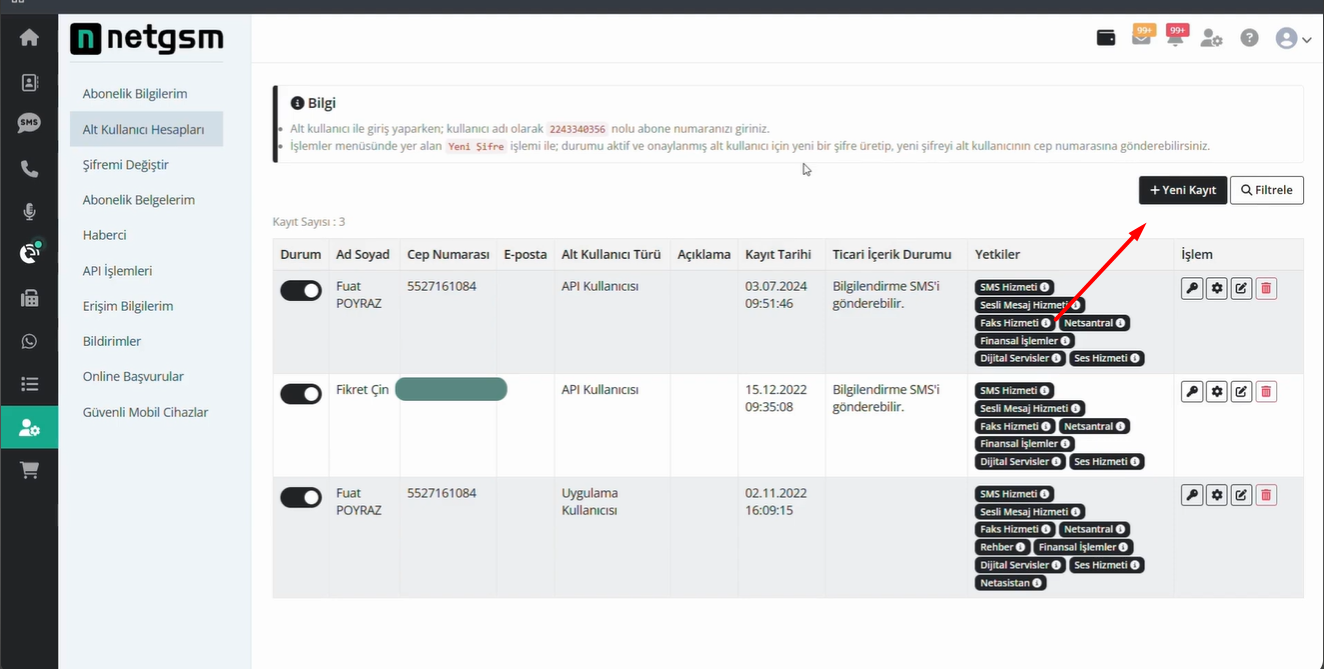1324x669 pixels.
Task: Click the Fikret Çin name cell
Action: coord(362,390)
